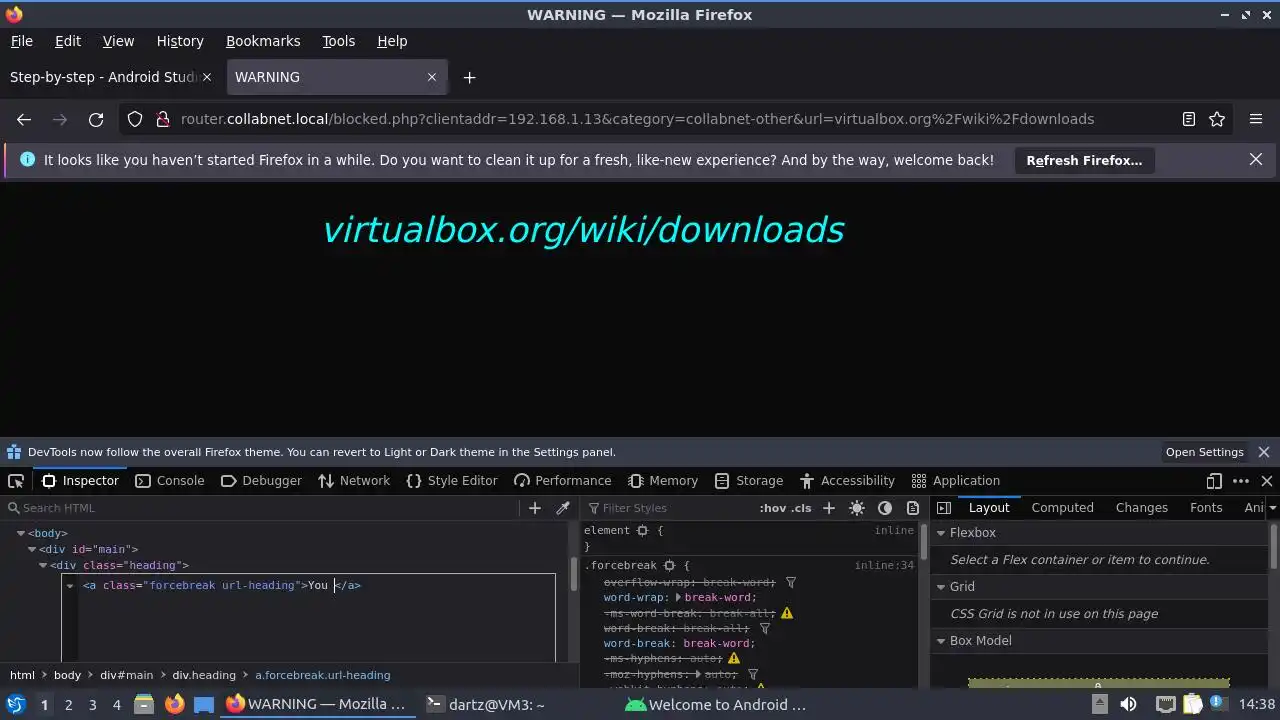1280x720 pixels.
Task: Open the Performance panel
Action: 562,481
